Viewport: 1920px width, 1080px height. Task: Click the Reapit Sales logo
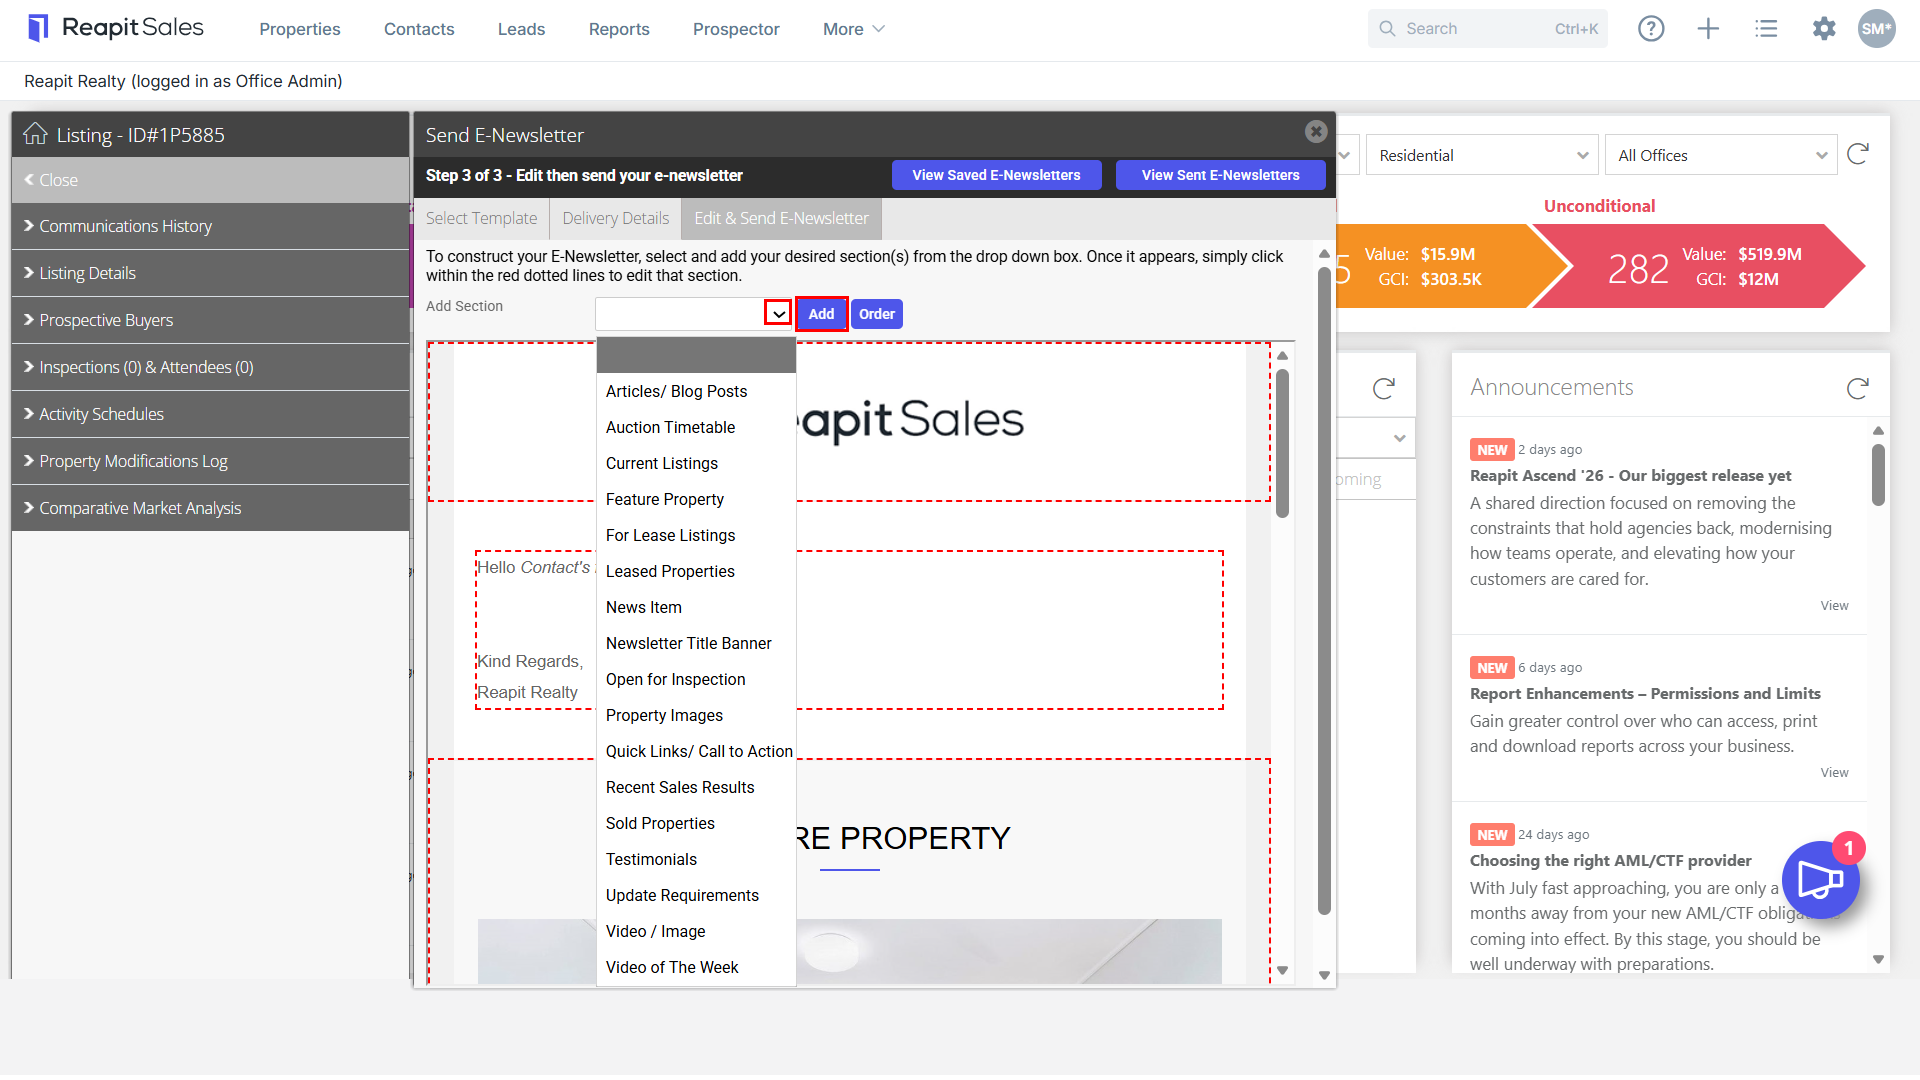click(x=116, y=28)
